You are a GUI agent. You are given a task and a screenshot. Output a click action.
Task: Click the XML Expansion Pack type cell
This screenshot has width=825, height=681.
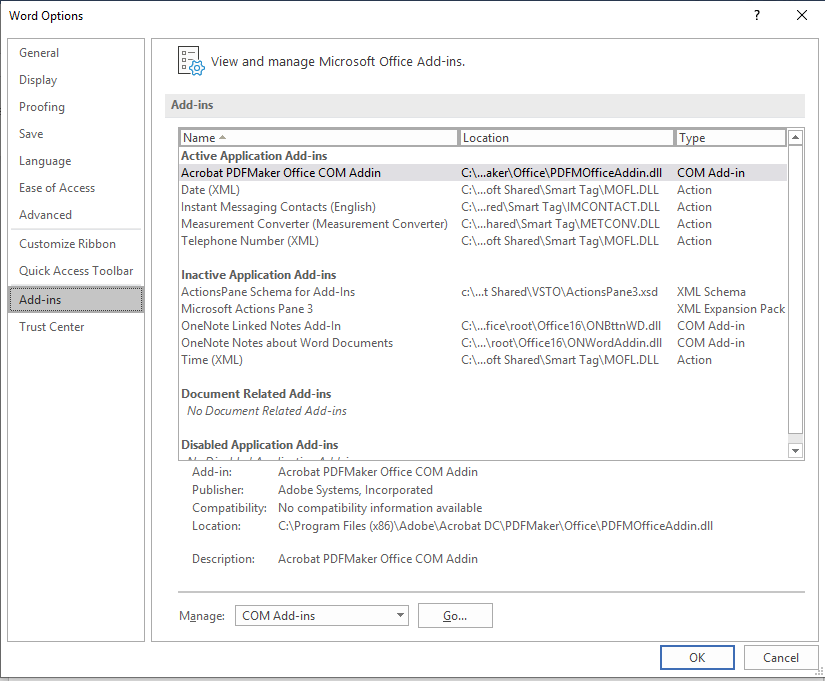click(731, 308)
